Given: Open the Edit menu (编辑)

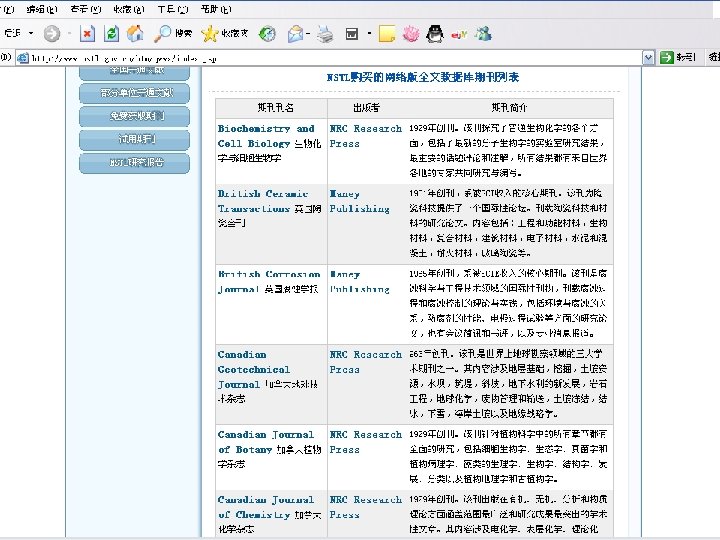Looking at the screenshot, I should tap(41, 9).
